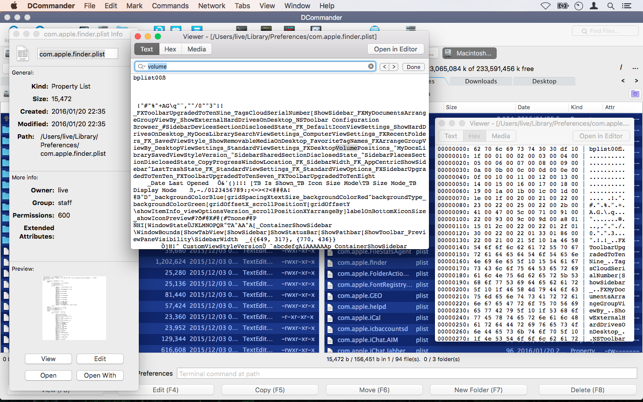Viewport: 643px width, 402px height.
Task: Select Text tab in background hex viewer
Action: pyautogui.click(x=450, y=136)
